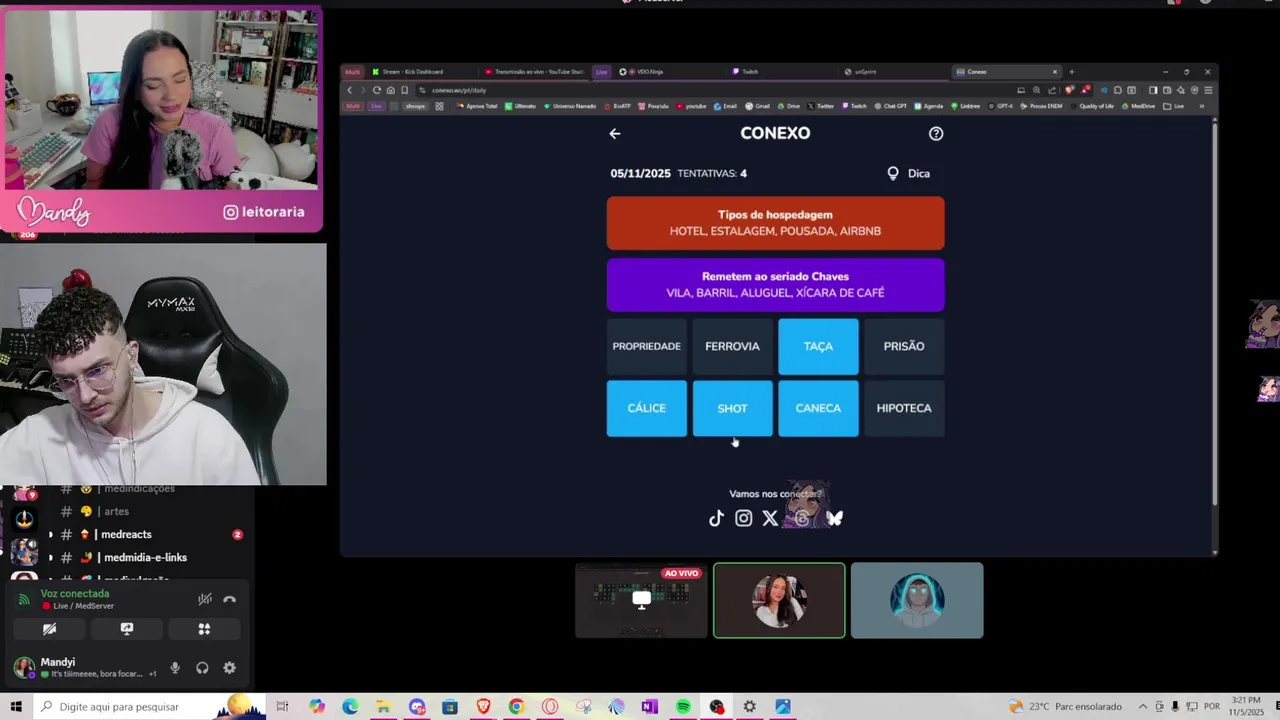Select the FERROVIA word tile
This screenshot has height=720, width=1280.
(x=732, y=347)
